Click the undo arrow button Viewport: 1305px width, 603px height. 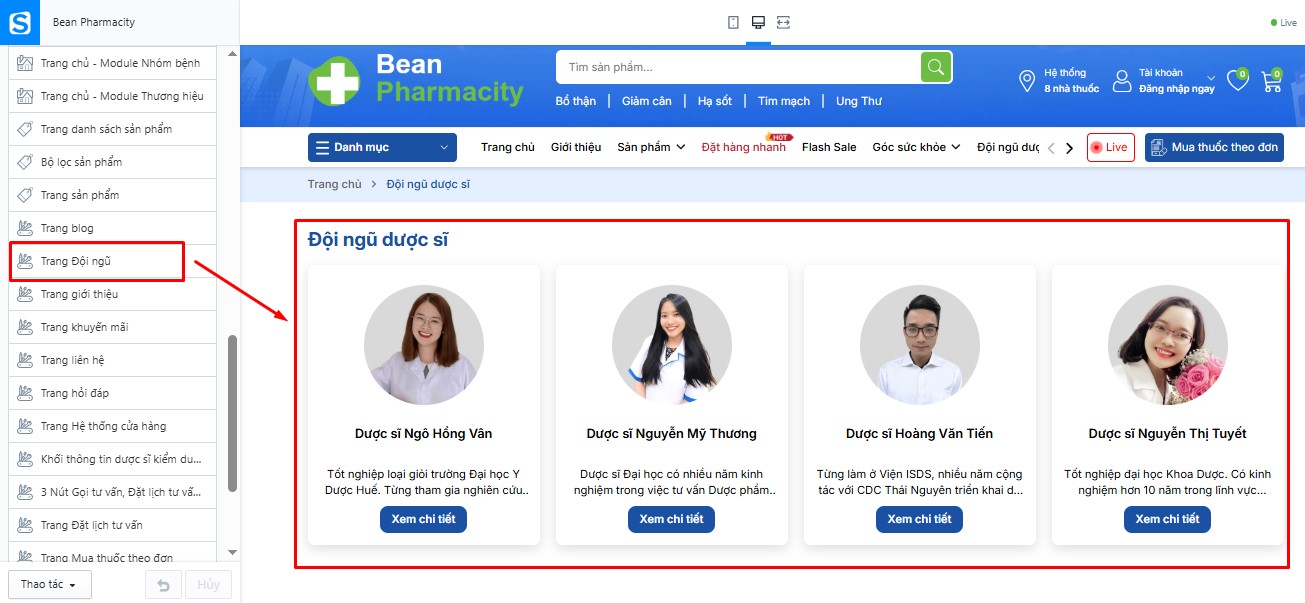click(164, 584)
